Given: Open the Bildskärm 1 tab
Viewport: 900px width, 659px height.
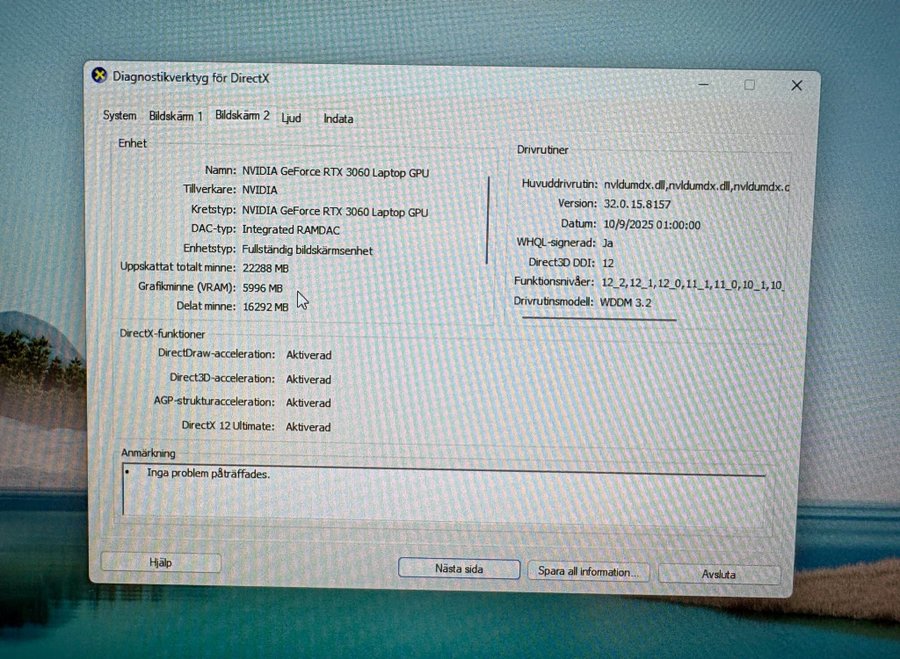Looking at the screenshot, I should [175, 116].
